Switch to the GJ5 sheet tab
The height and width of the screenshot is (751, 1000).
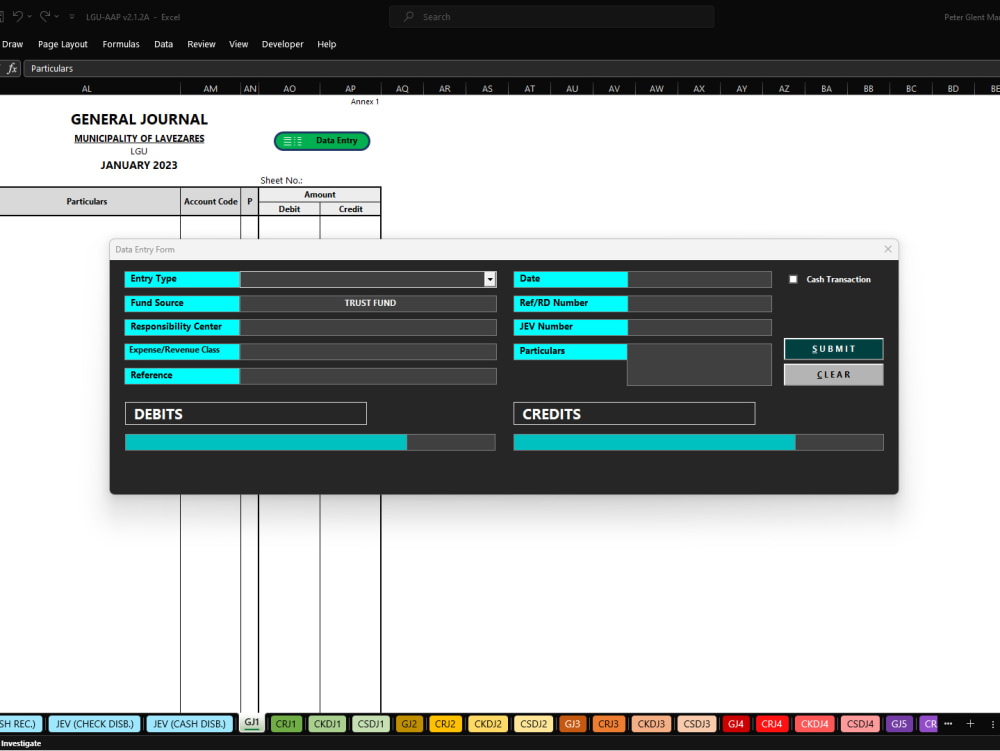click(x=899, y=724)
